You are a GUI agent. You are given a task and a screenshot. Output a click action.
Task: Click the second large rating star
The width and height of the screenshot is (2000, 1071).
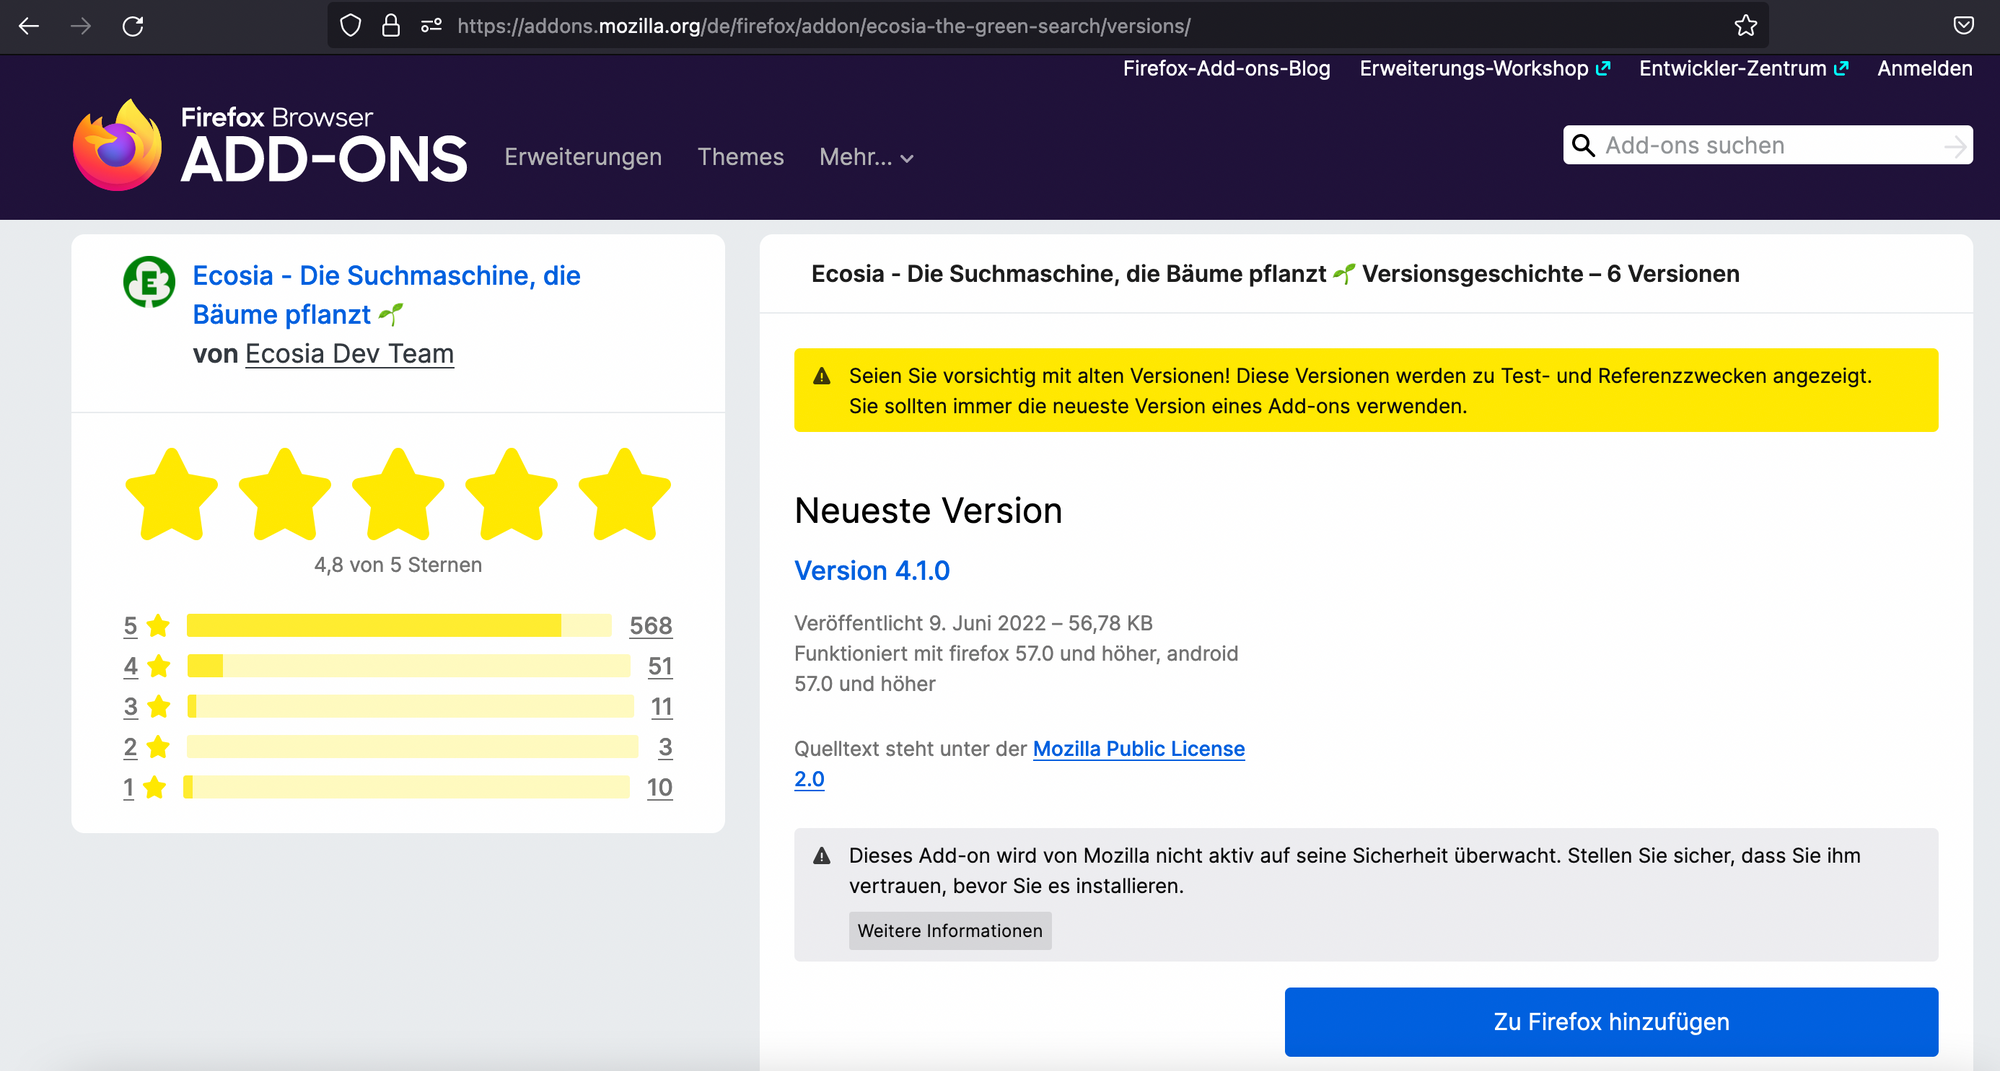[285, 495]
